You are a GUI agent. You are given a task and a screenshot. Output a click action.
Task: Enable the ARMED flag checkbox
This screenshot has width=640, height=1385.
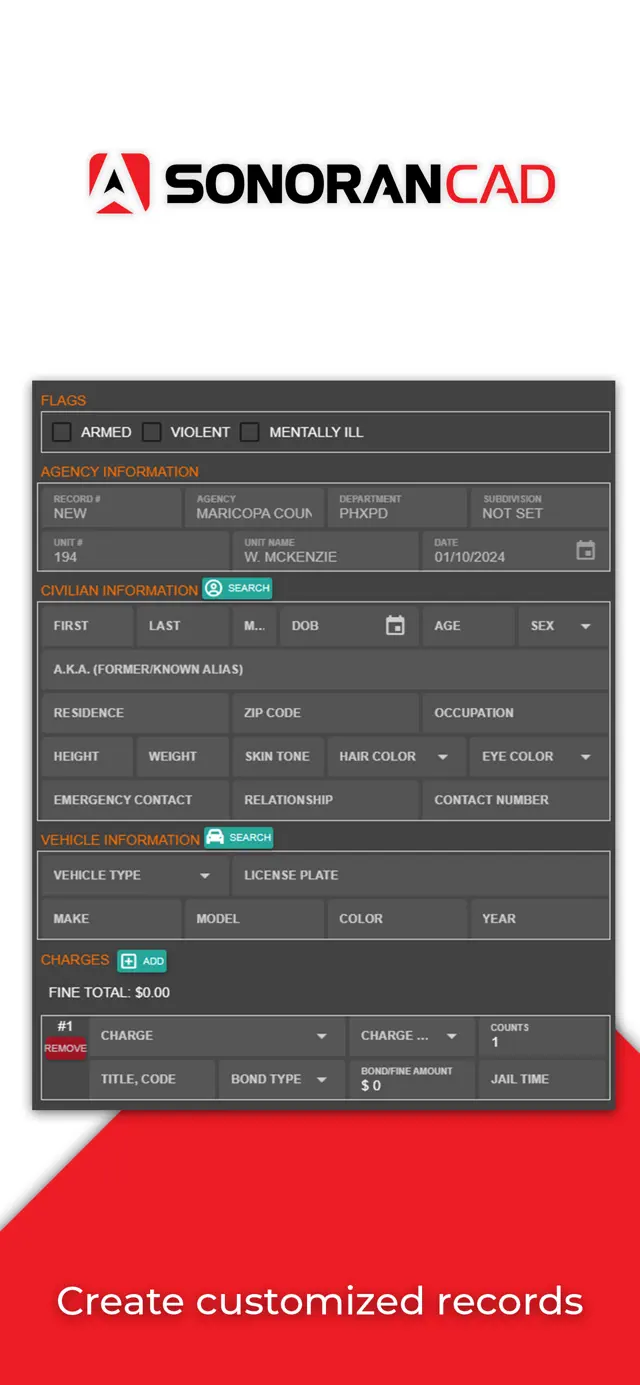pos(61,432)
